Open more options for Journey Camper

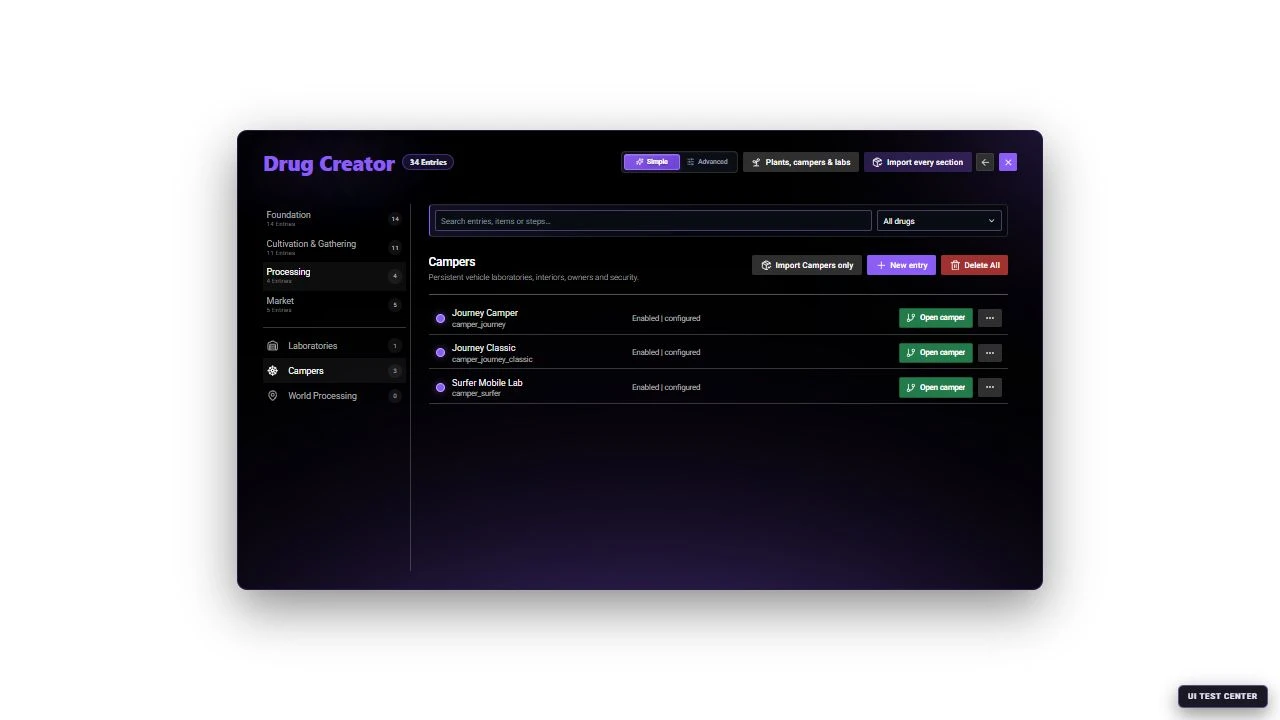click(x=990, y=318)
